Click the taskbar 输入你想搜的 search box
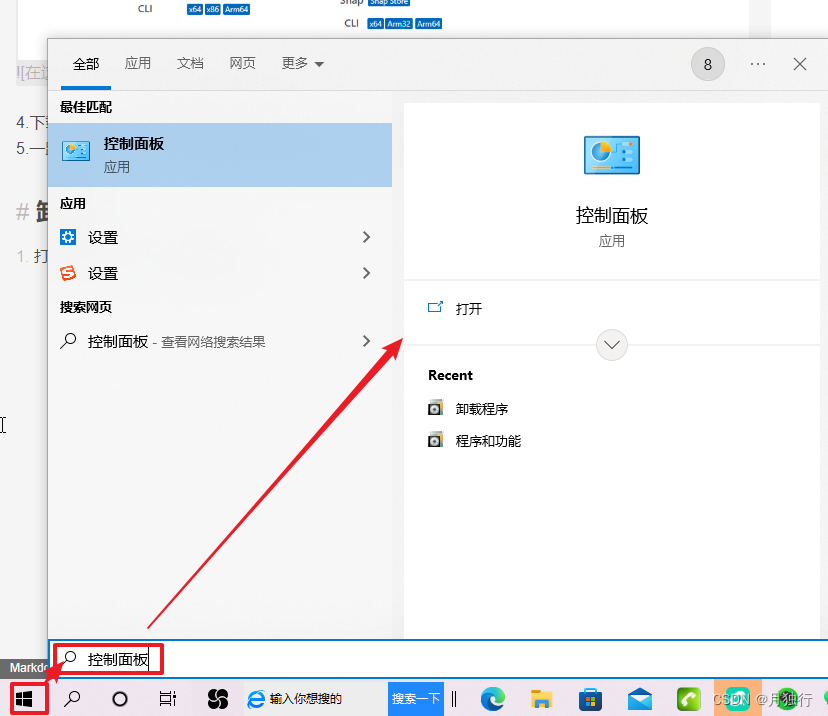The image size is (828, 716). [315, 699]
